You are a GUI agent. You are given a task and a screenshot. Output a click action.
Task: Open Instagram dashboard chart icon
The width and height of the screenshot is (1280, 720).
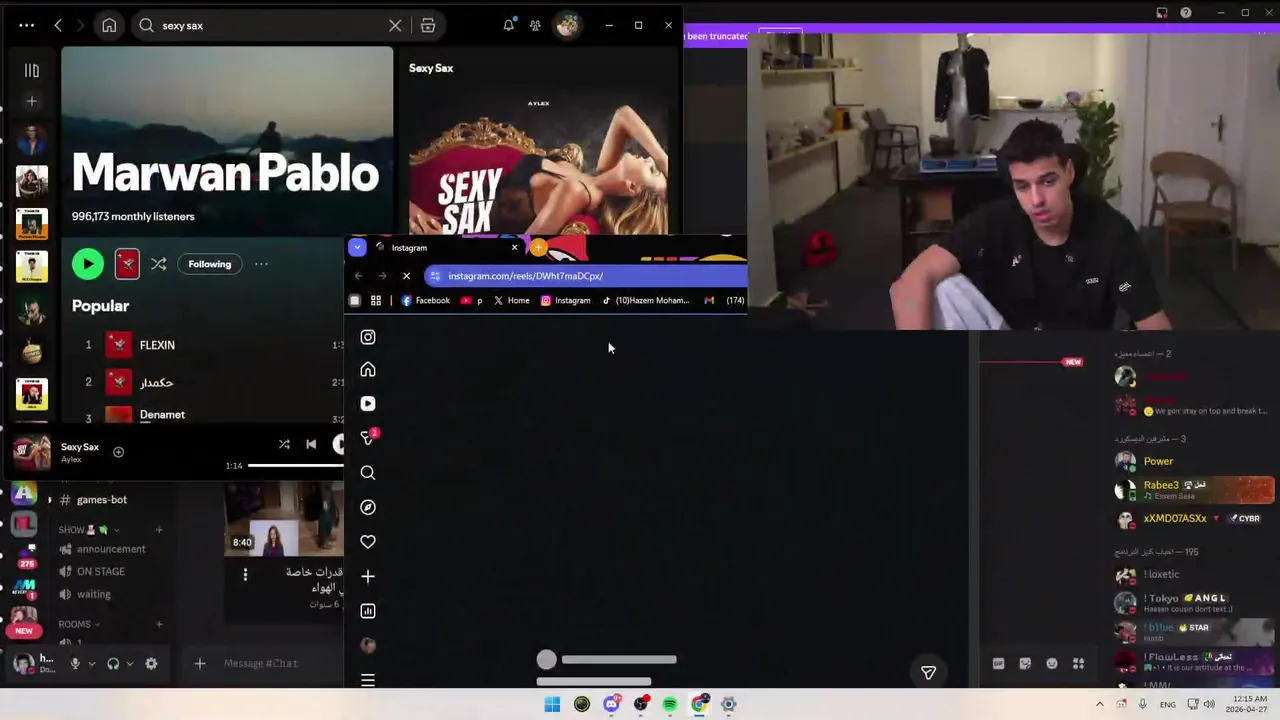[x=368, y=611]
